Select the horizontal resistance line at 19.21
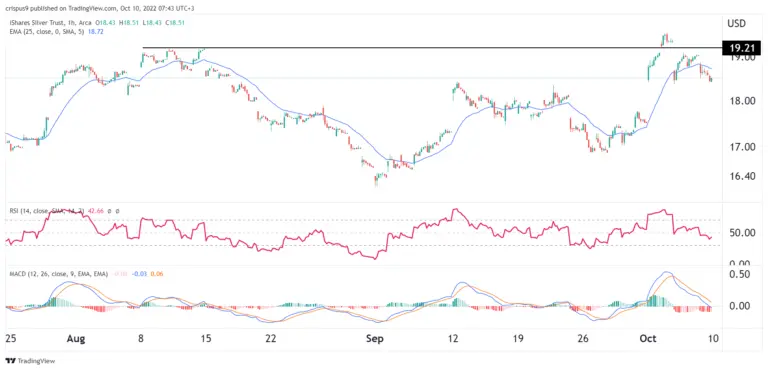Screen dimensions: 768x370 click(431, 48)
